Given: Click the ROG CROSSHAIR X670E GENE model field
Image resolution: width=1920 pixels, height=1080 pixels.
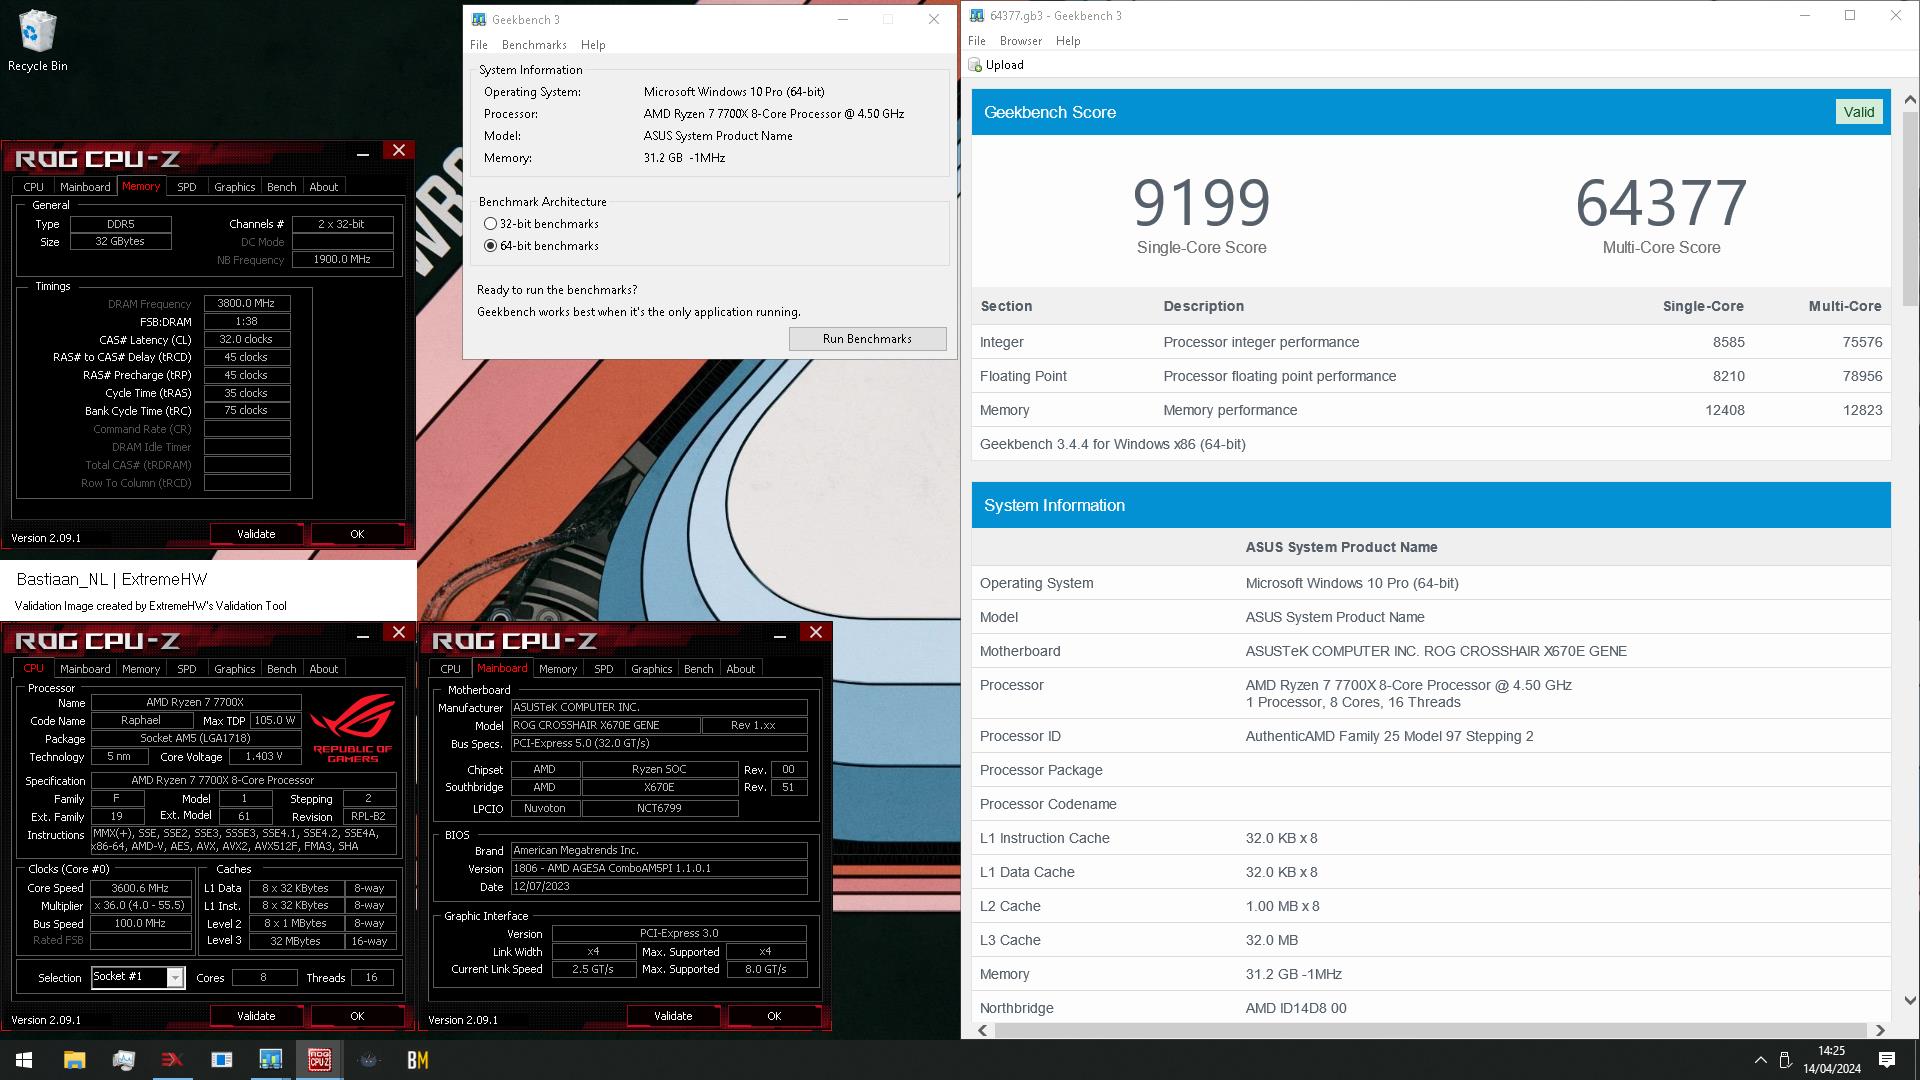Looking at the screenshot, I should point(605,725).
